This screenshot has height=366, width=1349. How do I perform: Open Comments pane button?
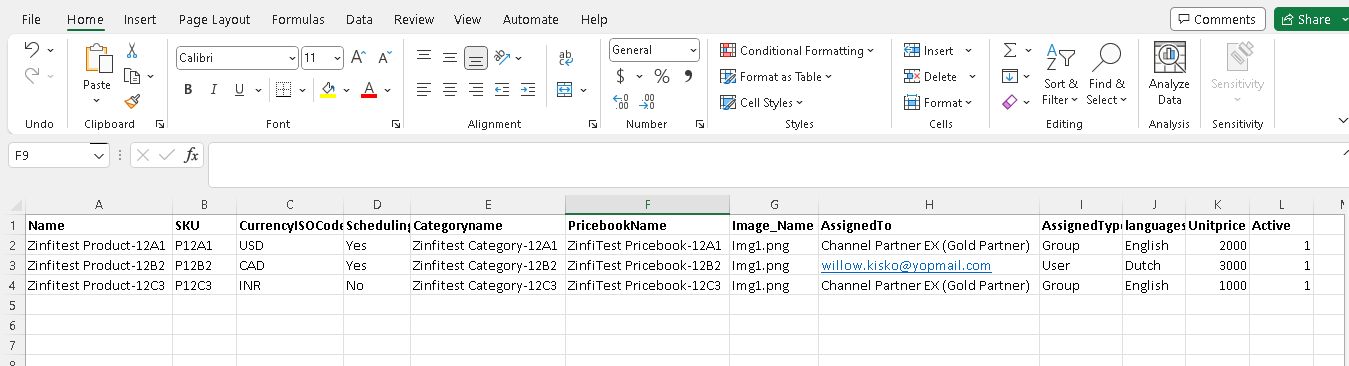[1217, 19]
